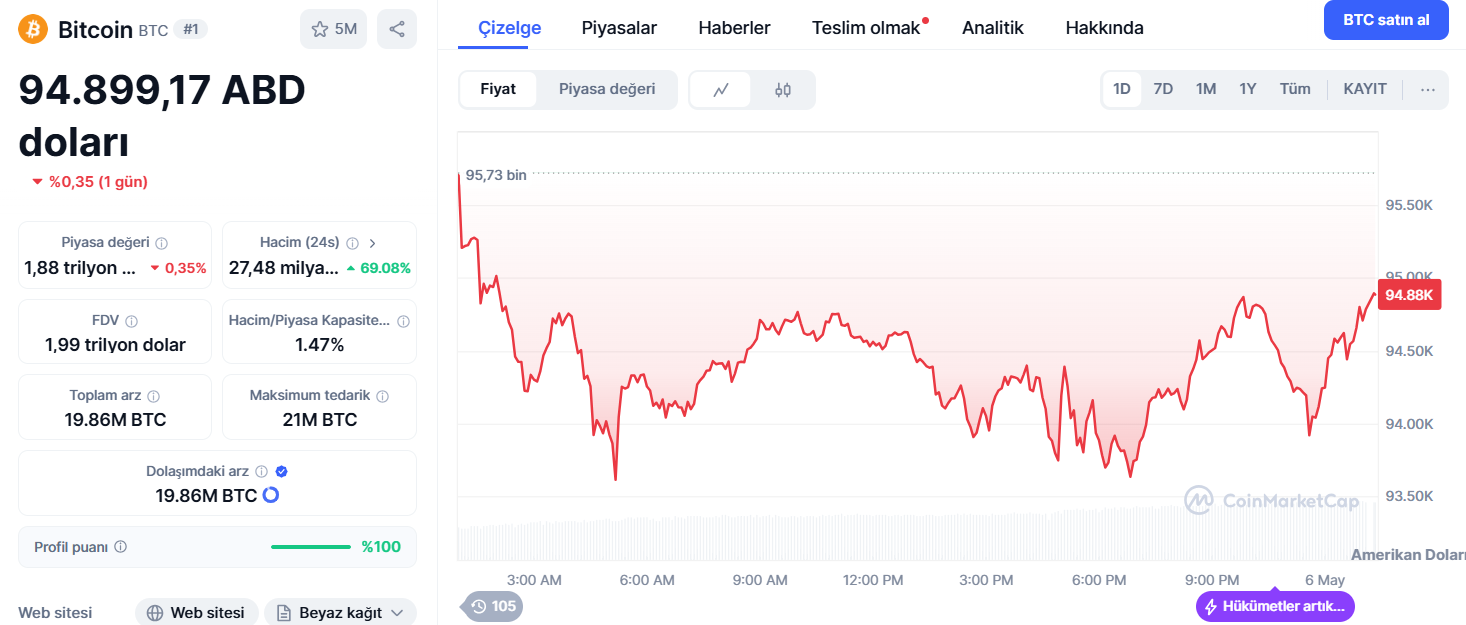Show info icon next to Dolaşımdaki arz
Viewport: 1466px width, 625px height.
click(x=261, y=471)
